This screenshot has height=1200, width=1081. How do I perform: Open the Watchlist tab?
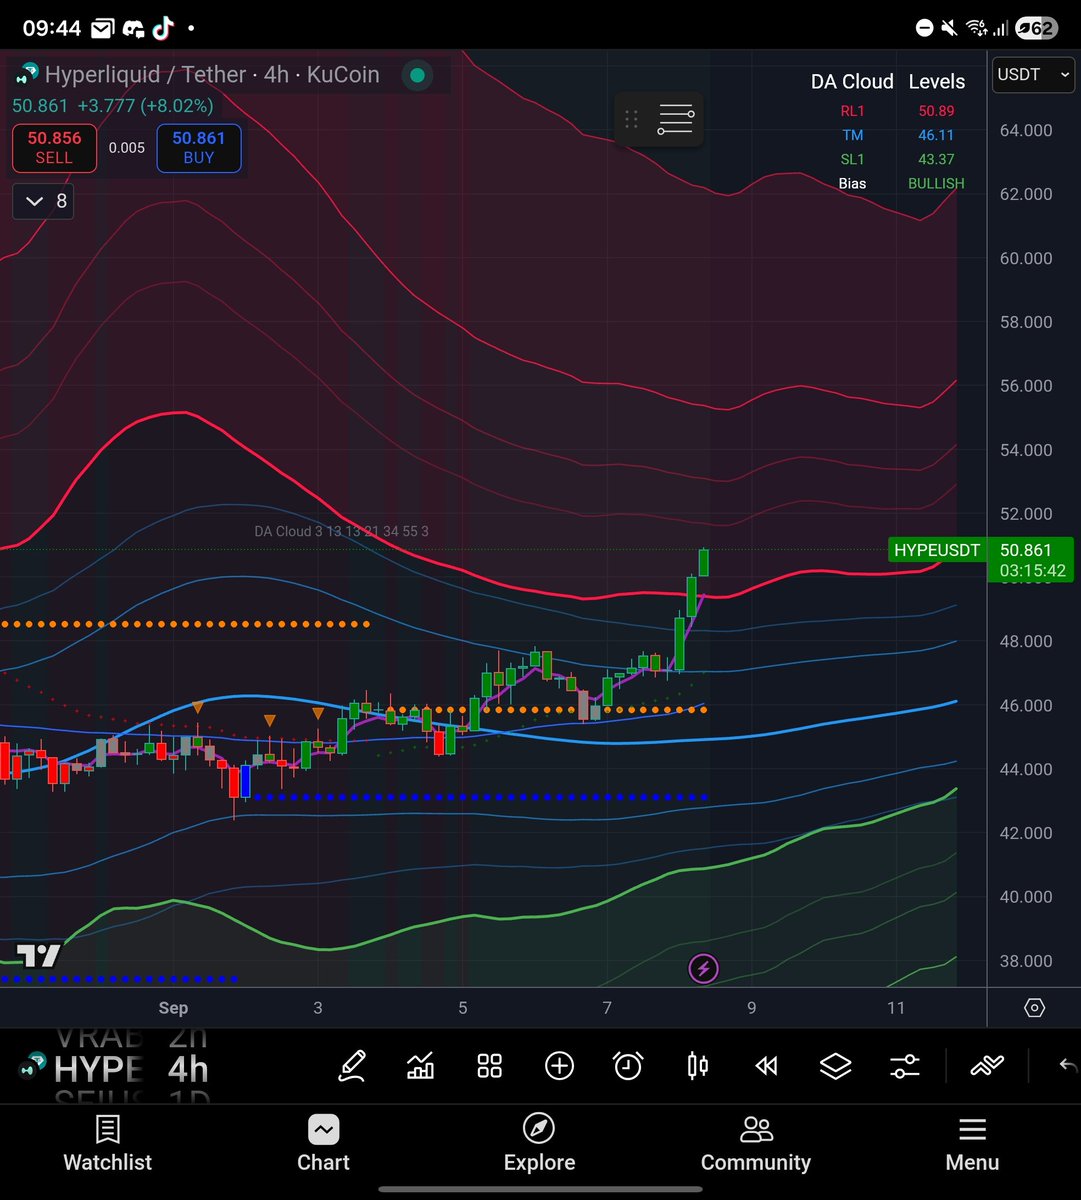(108, 1144)
